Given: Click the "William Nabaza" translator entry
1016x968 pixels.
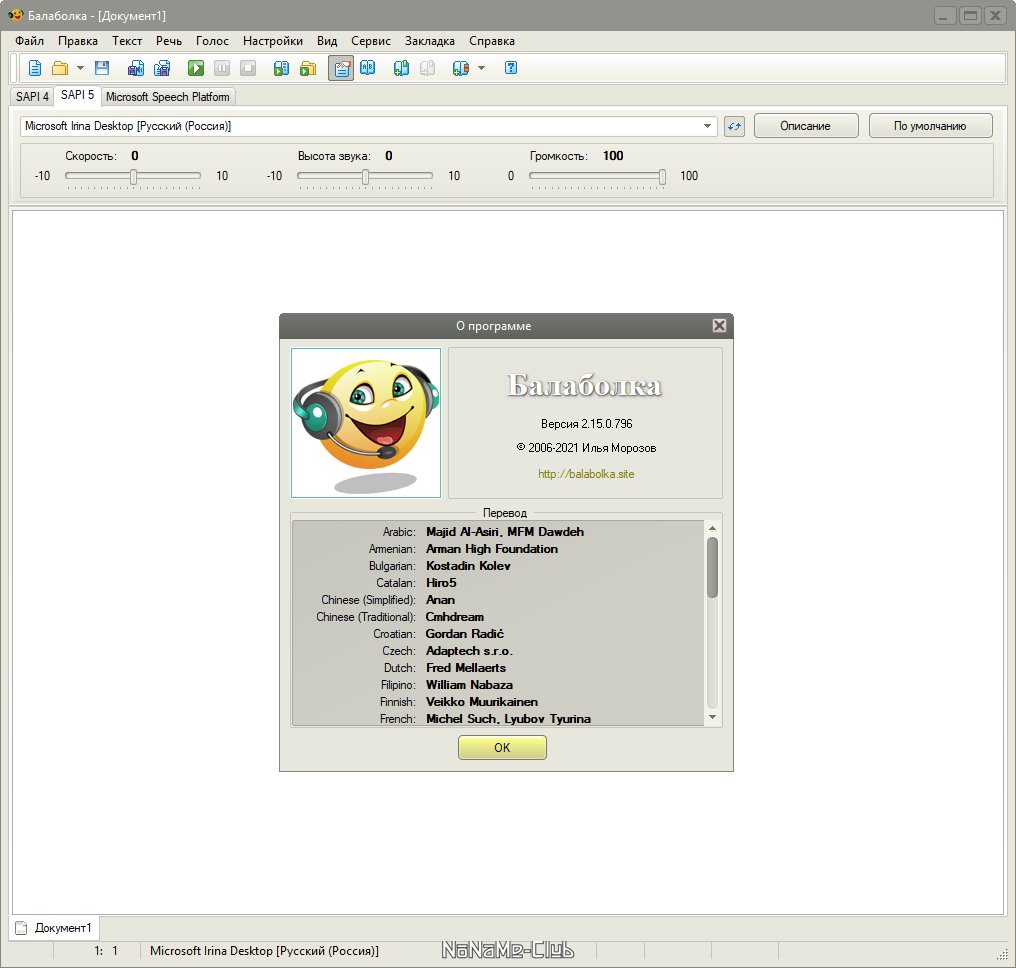Looking at the screenshot, I should click(469, 685).
